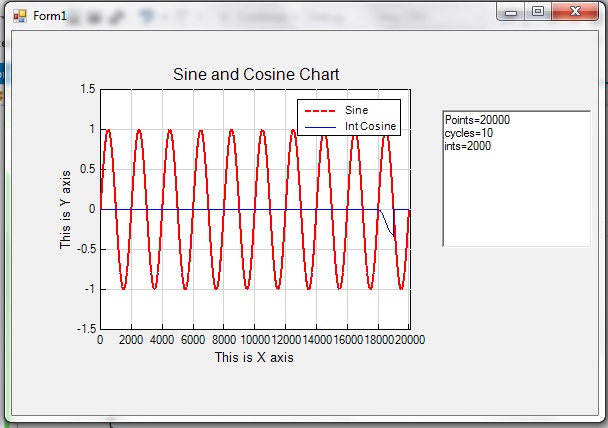Viewport: 608px width, 428px height.
Task: Click the 20000 X-axis tick label
Action: coord(410,340)
